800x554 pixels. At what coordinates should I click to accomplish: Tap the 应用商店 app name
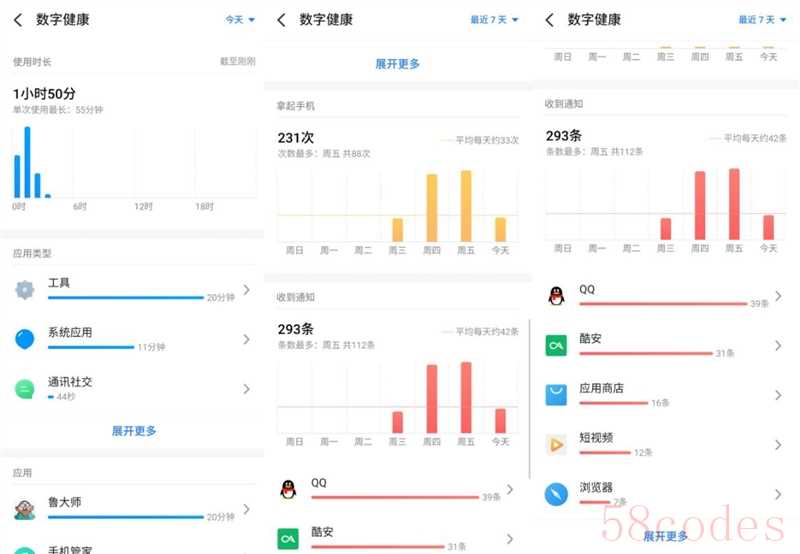(602, 388)
